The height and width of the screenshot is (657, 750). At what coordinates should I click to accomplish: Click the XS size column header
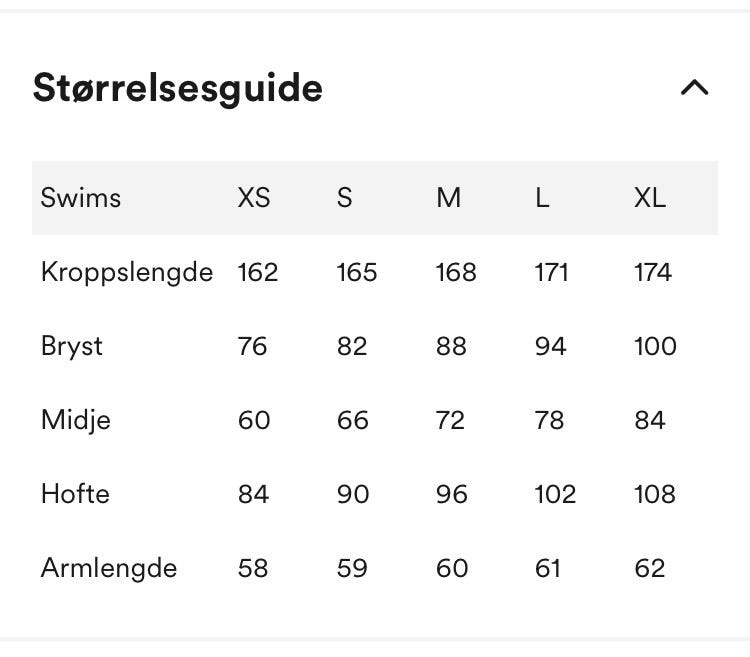click(x=254, y=198)
